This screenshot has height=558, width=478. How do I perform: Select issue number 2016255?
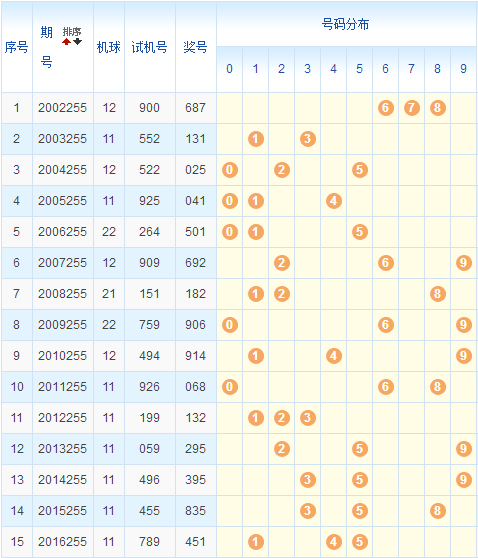[62, 542]
